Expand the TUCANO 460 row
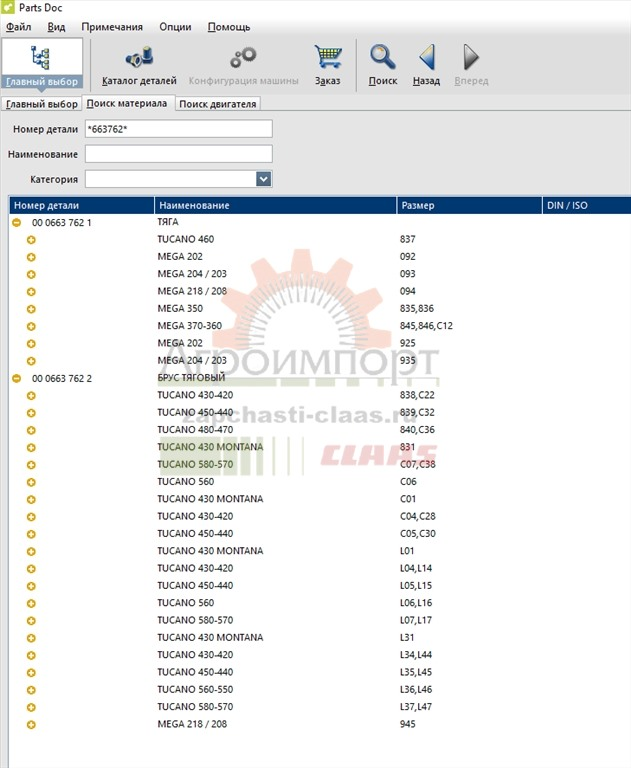The image size is (631, 768). tap(31, 240)
